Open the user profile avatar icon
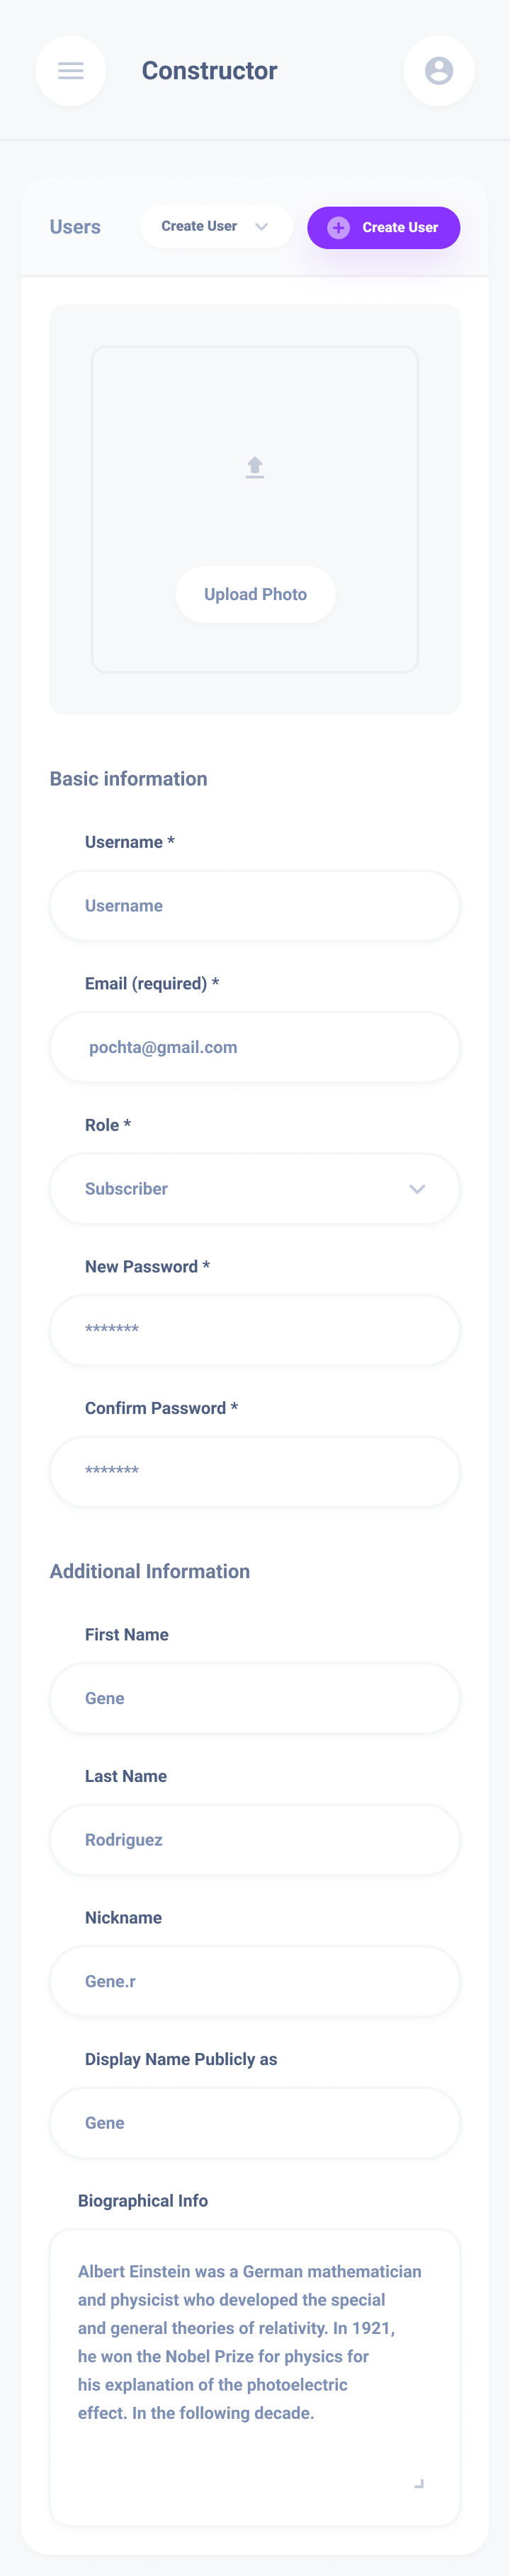The height and width of the screenshot is (2576, 510). [x=438, y=71]
